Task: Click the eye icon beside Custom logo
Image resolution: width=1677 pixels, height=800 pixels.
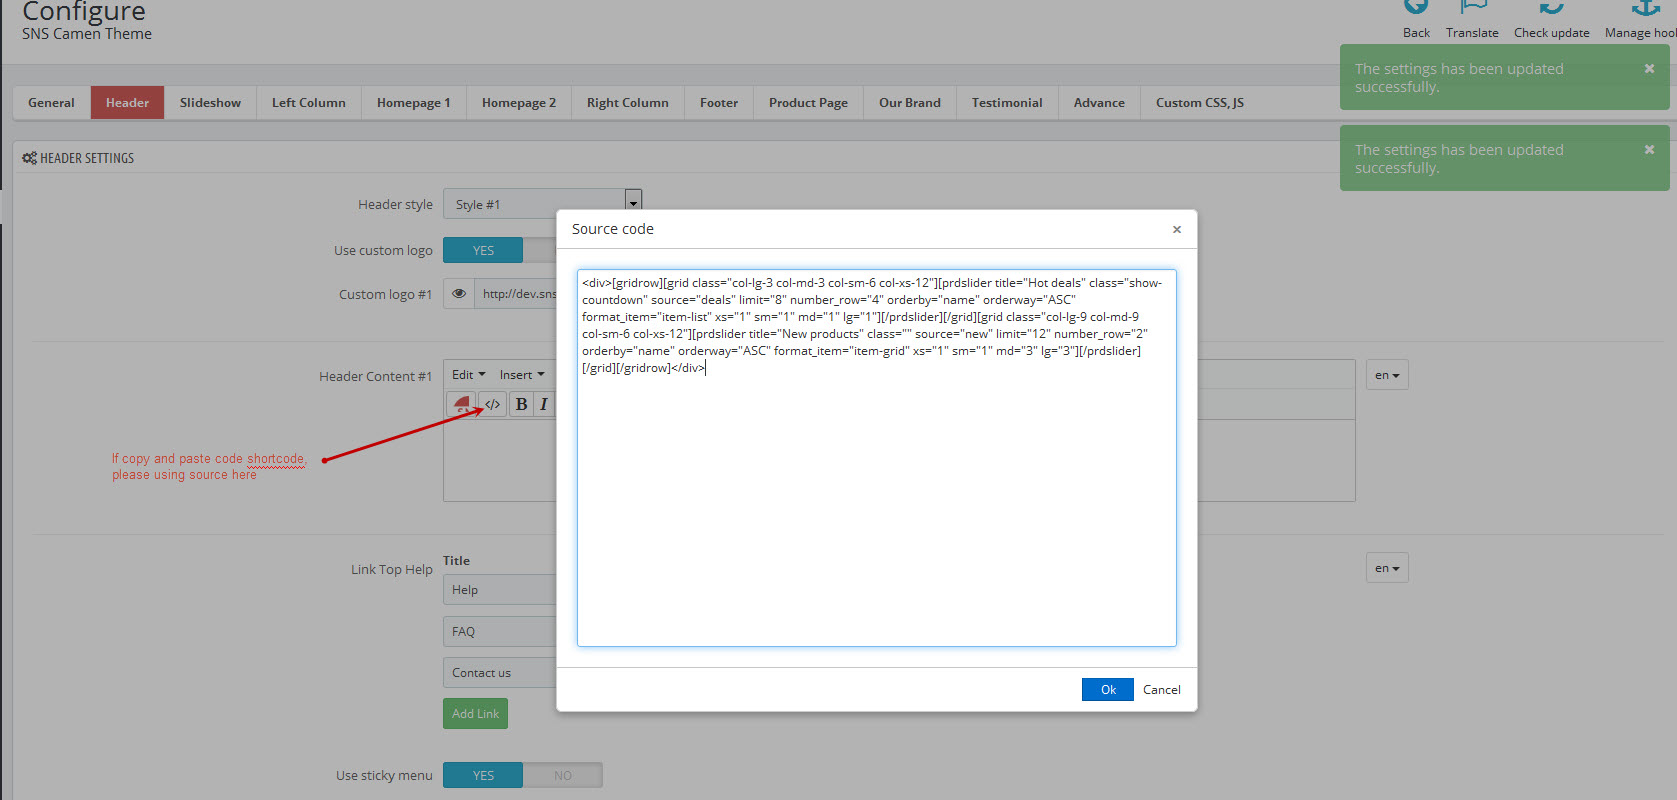Action: coord(459,294)
